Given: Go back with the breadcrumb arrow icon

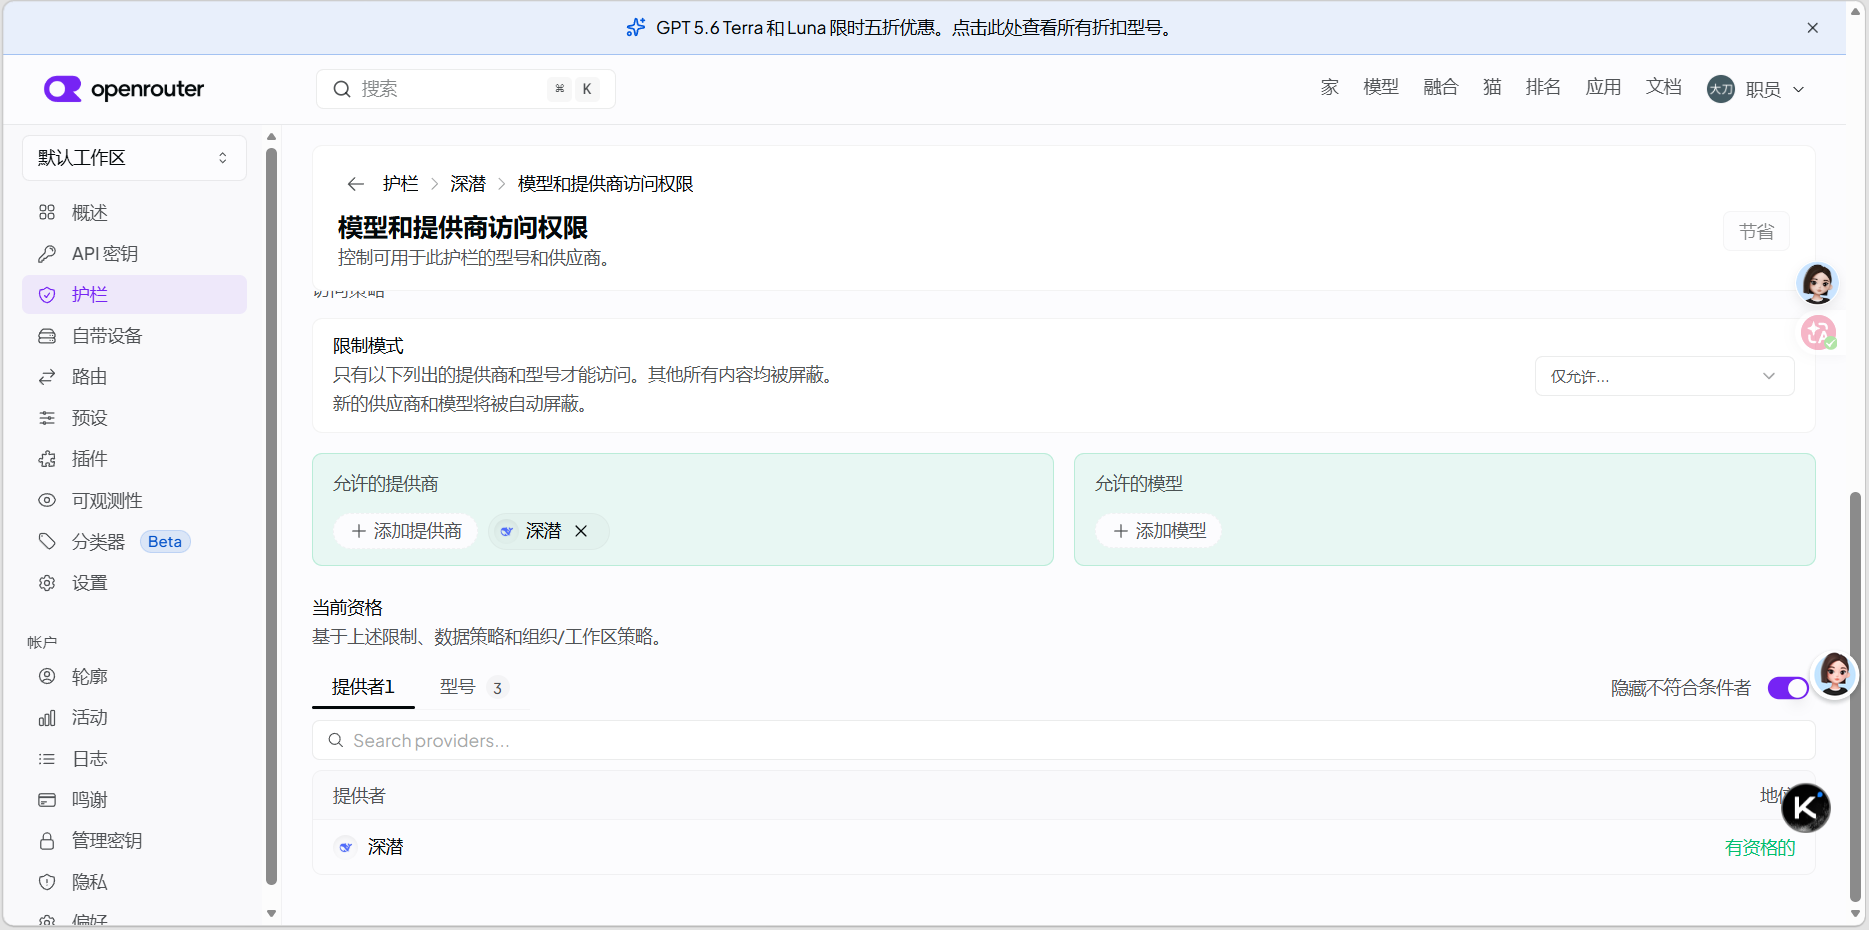Looking at the screenshot, I should coord(355,184).
